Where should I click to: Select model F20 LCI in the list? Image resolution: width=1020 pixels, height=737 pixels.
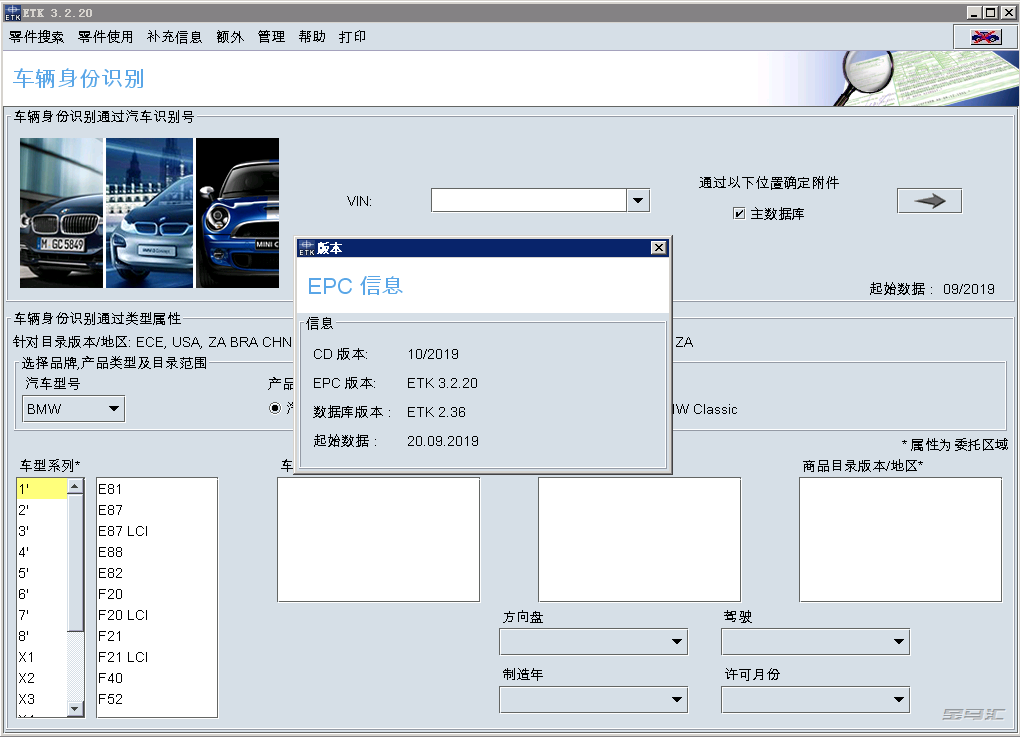157,615
